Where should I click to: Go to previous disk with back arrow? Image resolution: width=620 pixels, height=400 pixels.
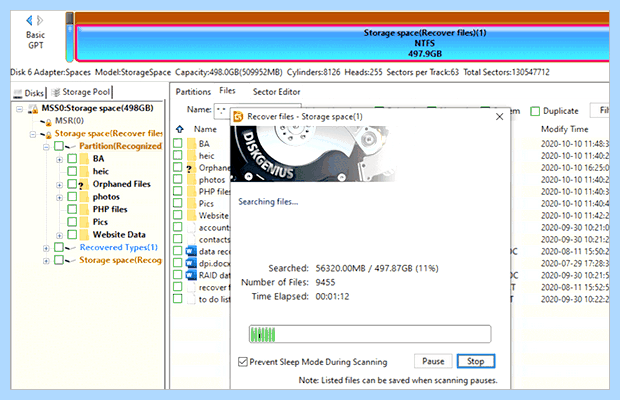pos(29,20)
